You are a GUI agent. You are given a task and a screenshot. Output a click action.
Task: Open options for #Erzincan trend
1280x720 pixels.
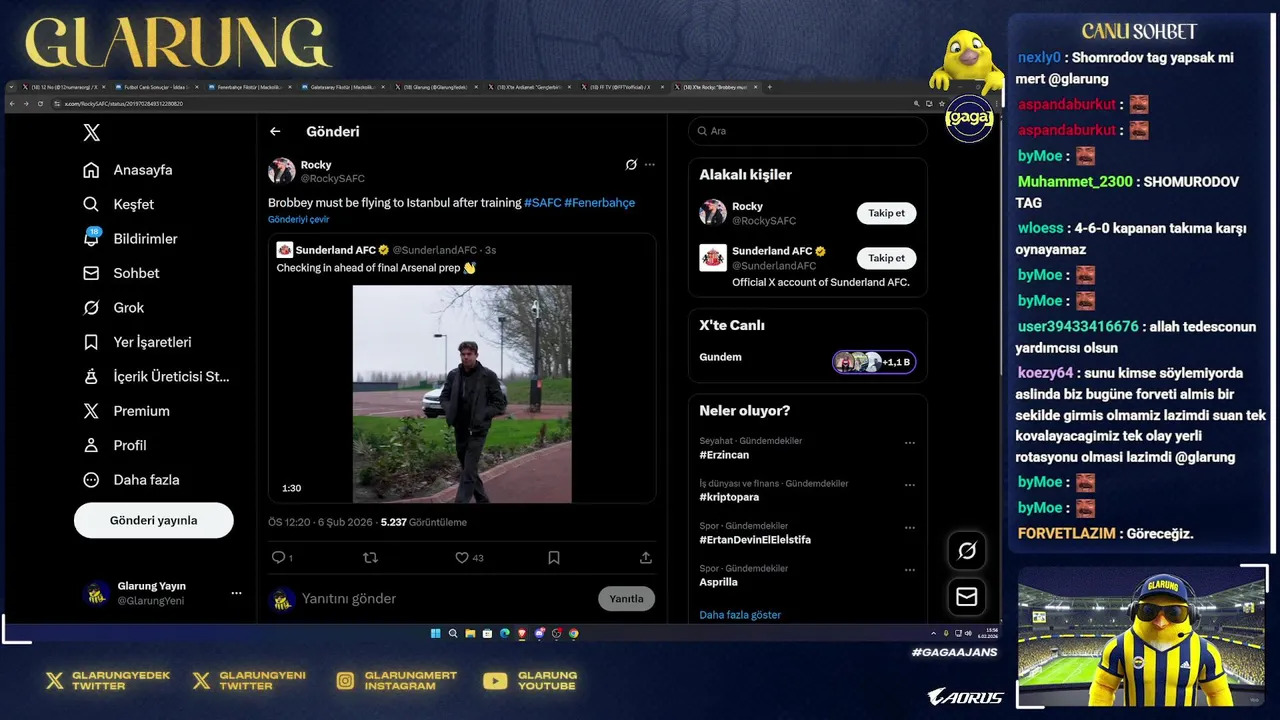click(910, 442)
